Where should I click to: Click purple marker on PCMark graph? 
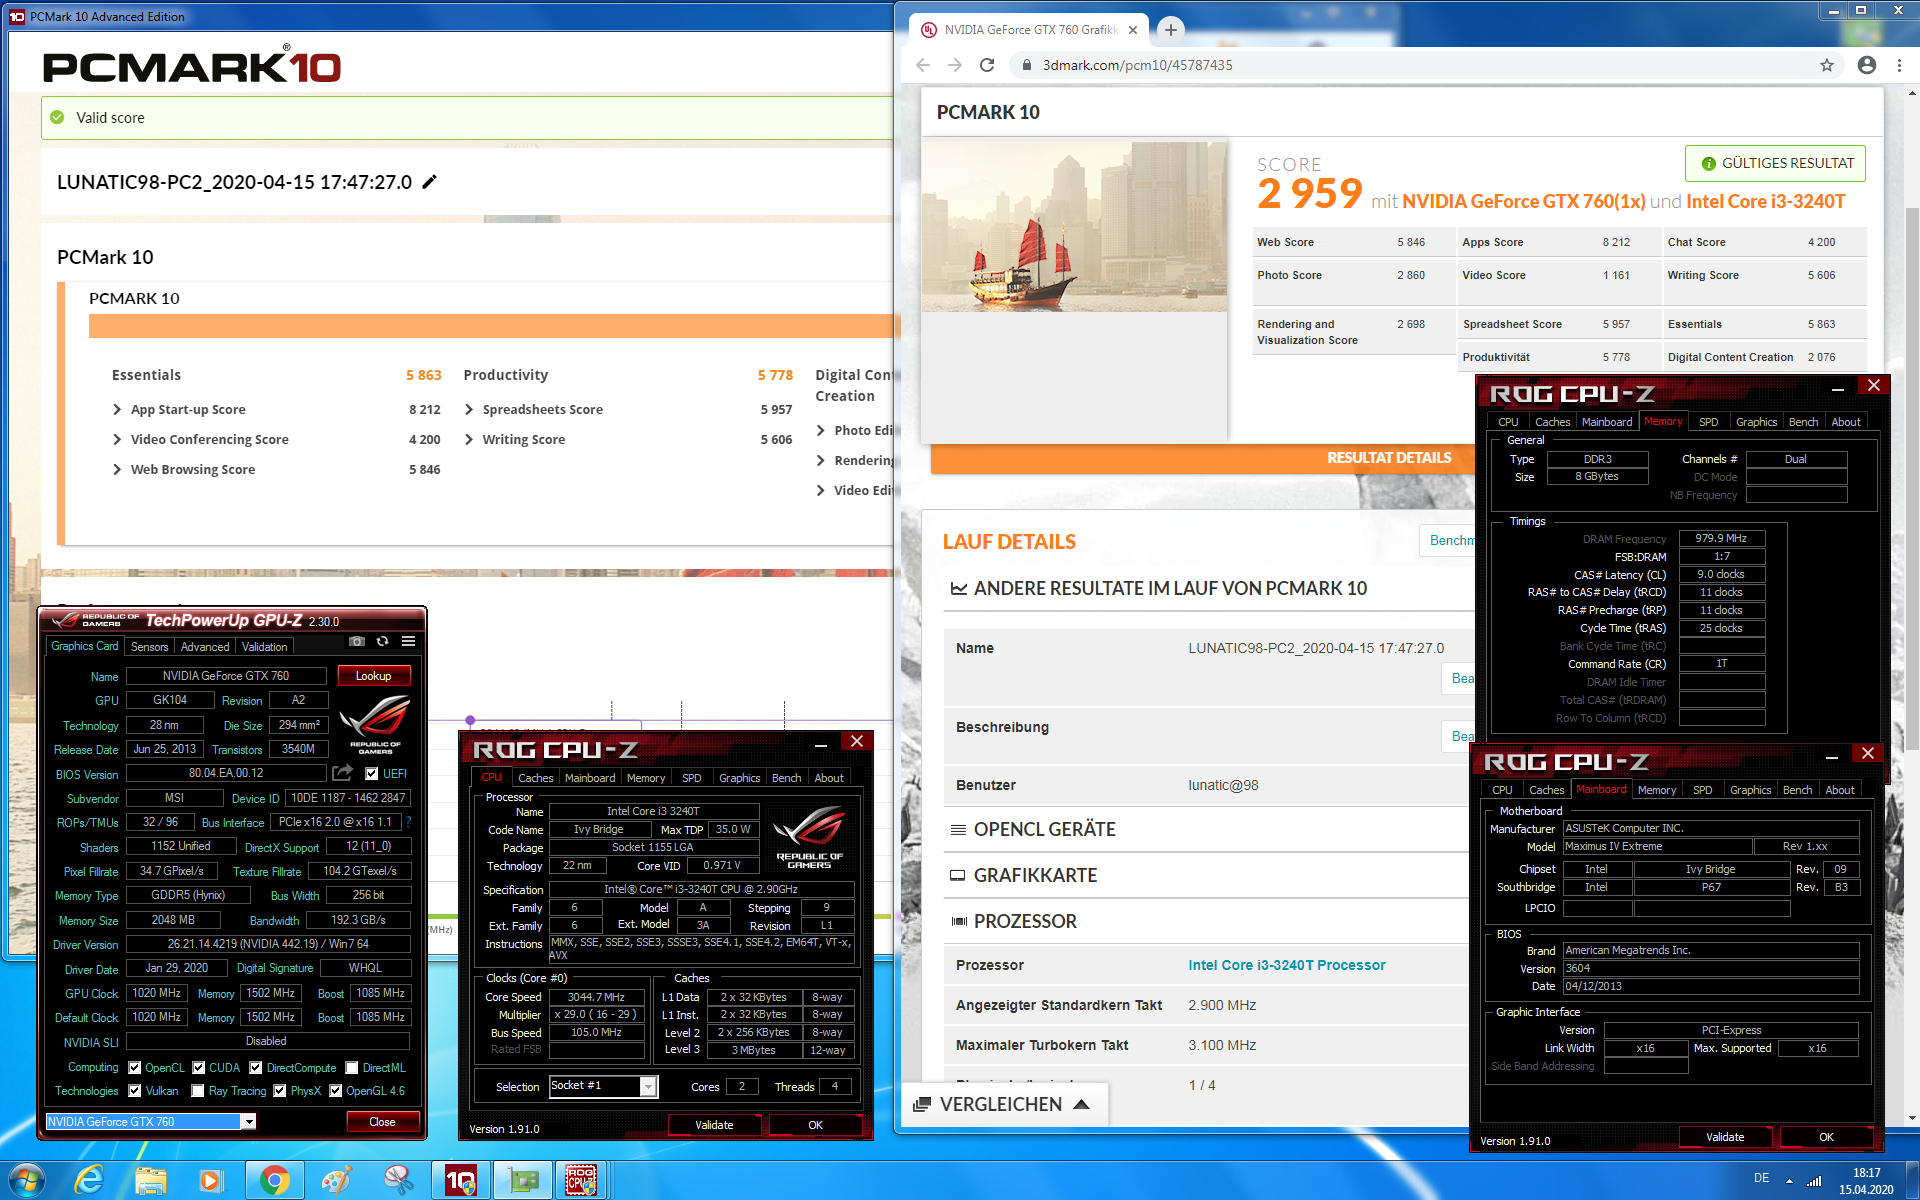point(470,720)
